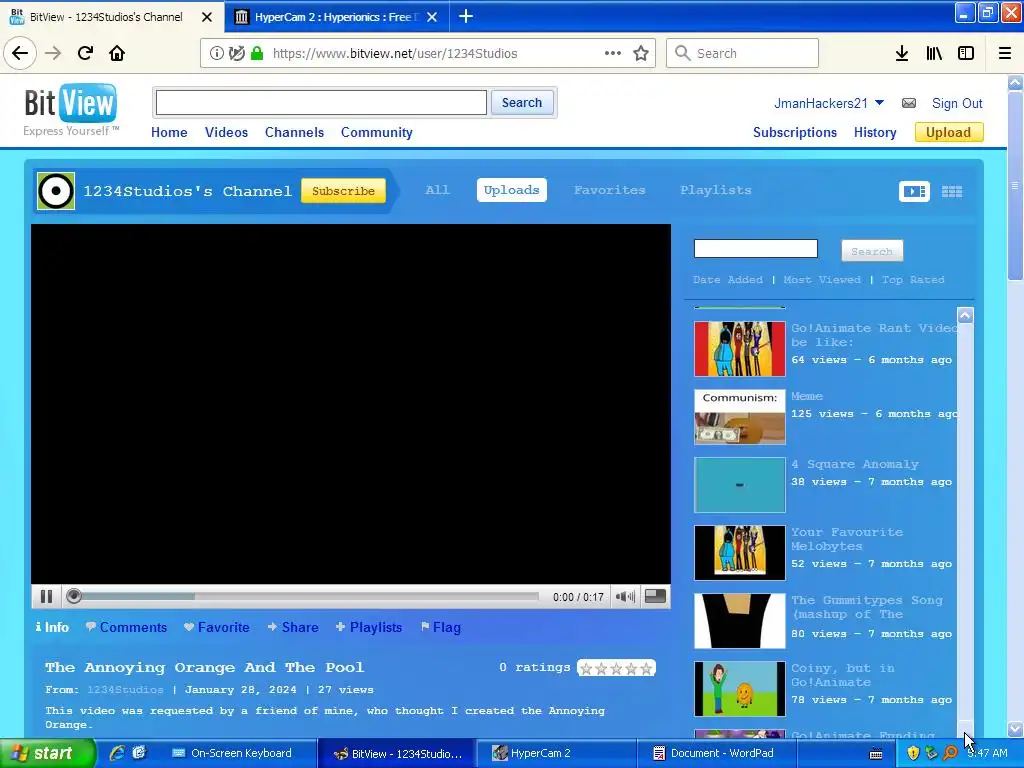Image resolution: width=1024 pixels, height=768 pixels.
Task: Reload the page with the refresh icon
Action: [85, 53]
